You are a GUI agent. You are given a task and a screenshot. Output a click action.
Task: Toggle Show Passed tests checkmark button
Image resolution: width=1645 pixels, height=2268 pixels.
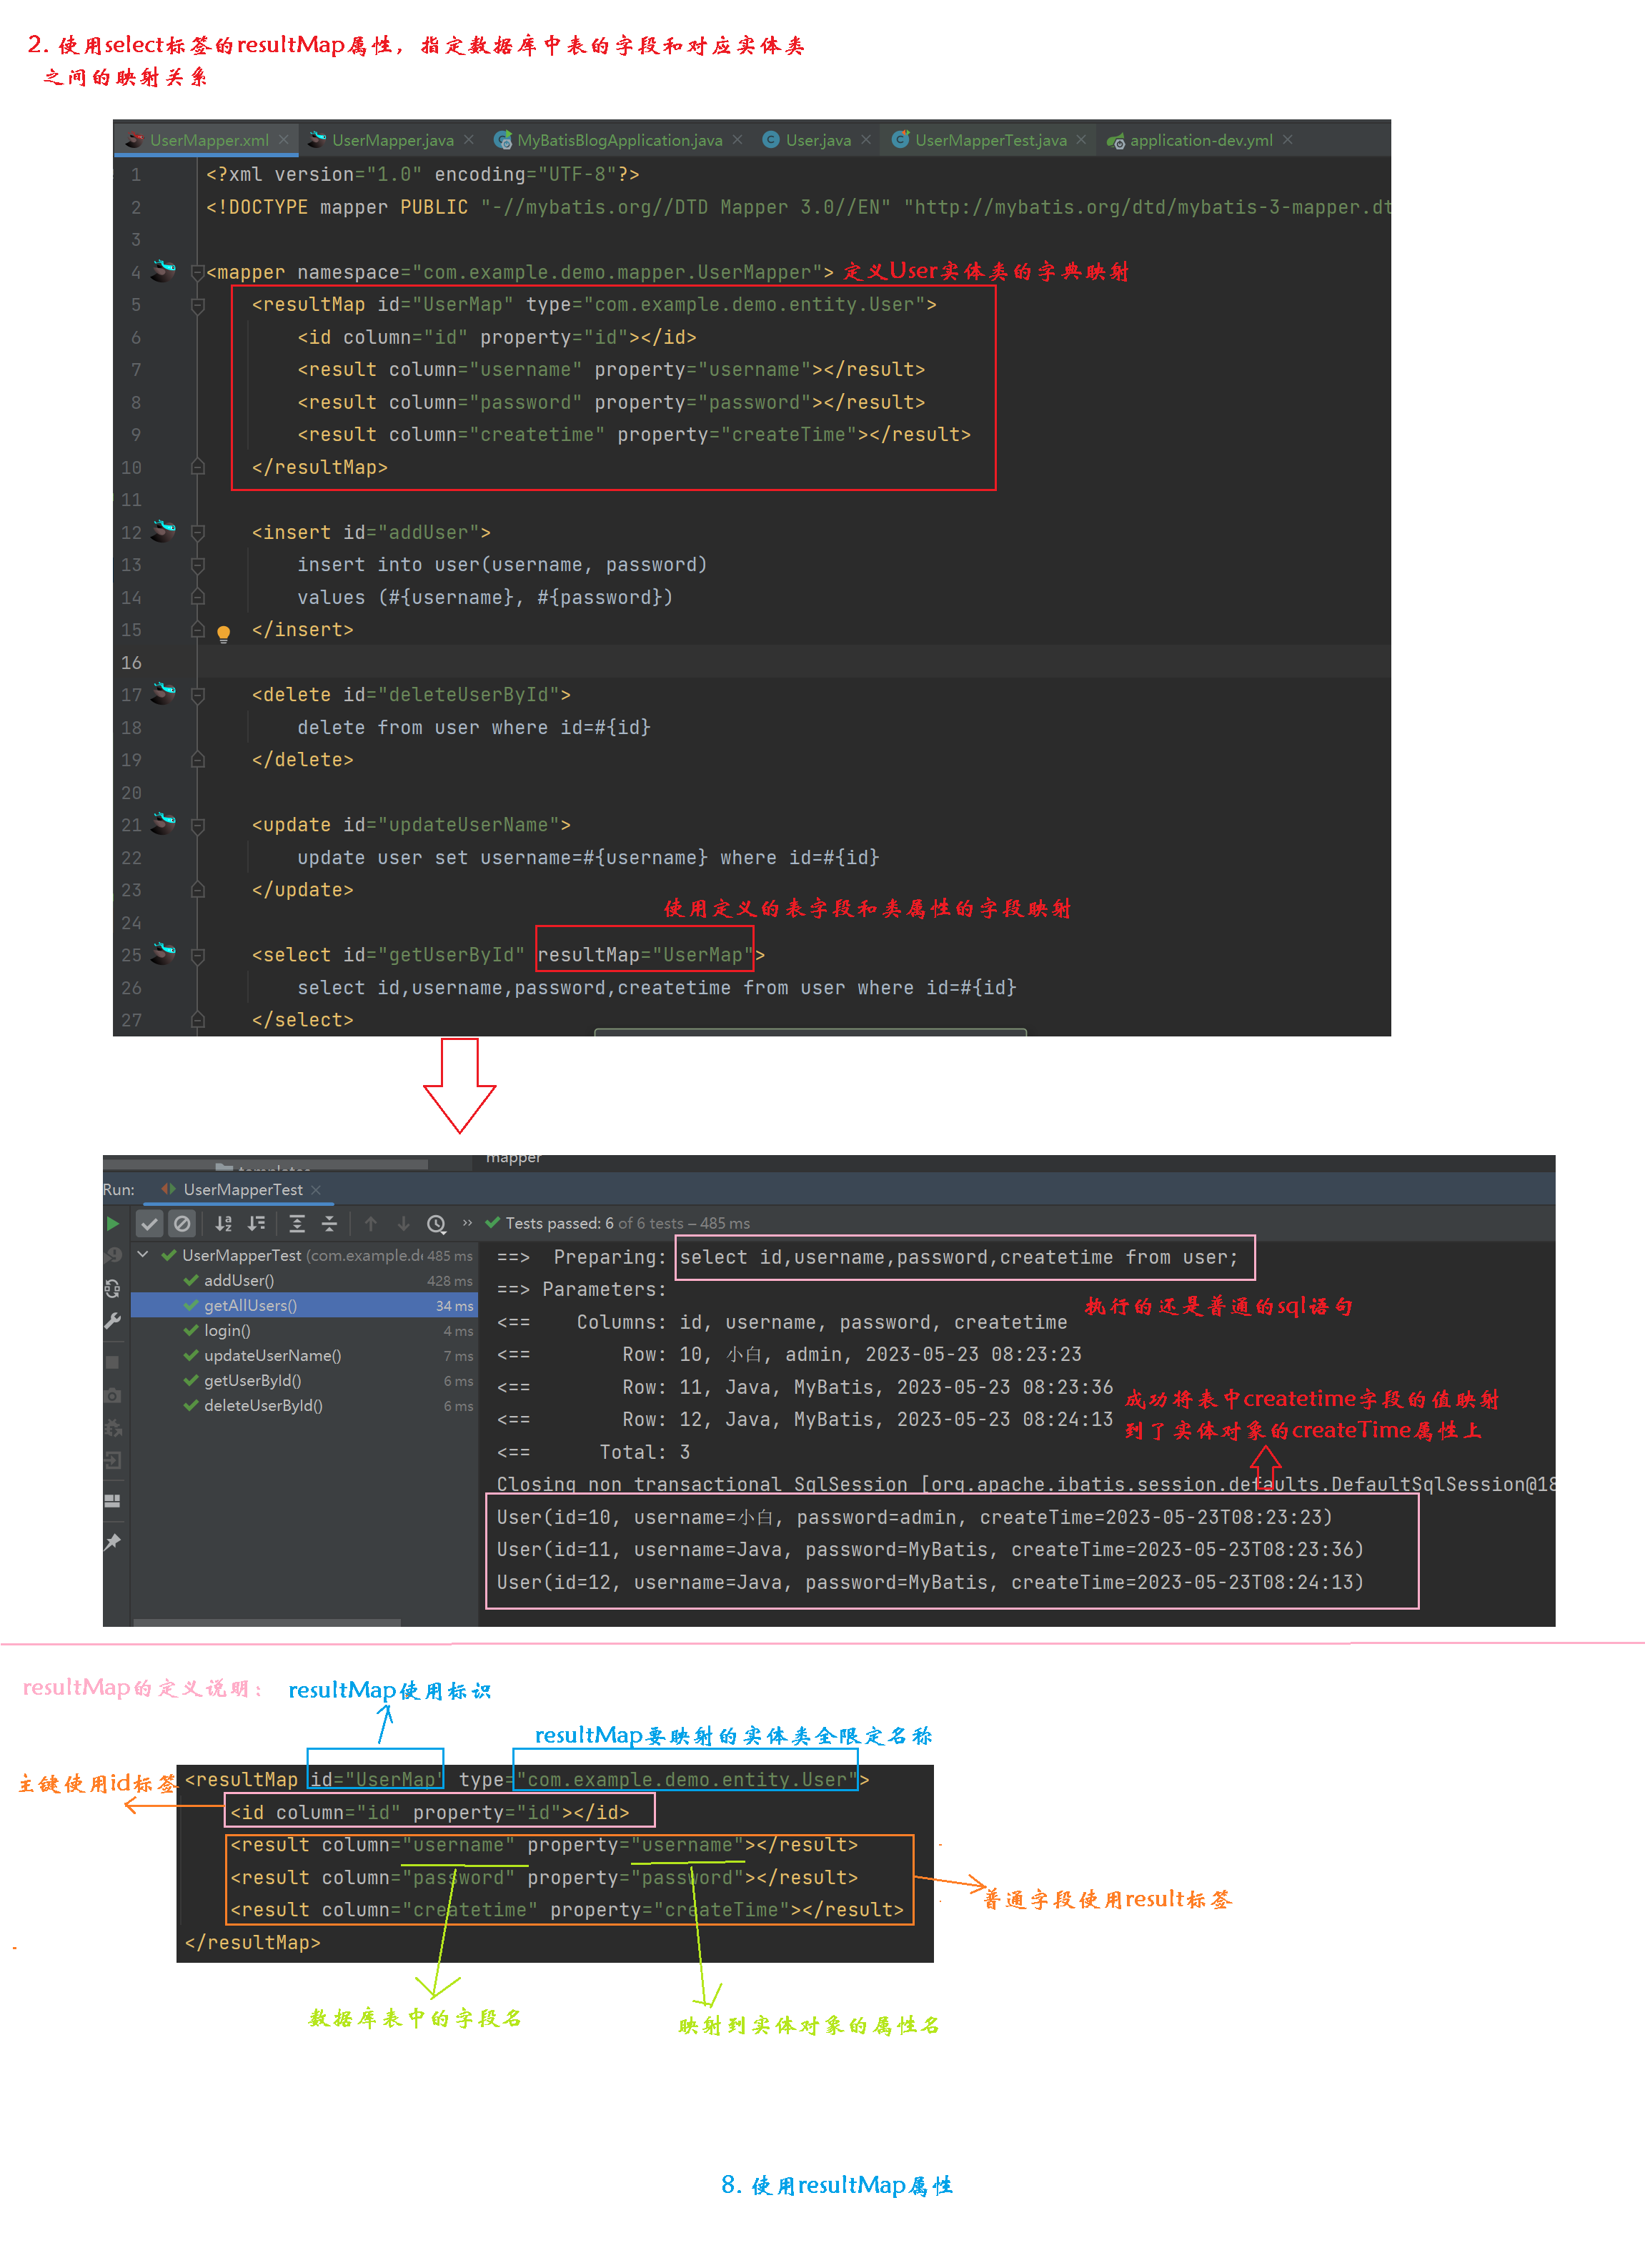click(149, 1223)
